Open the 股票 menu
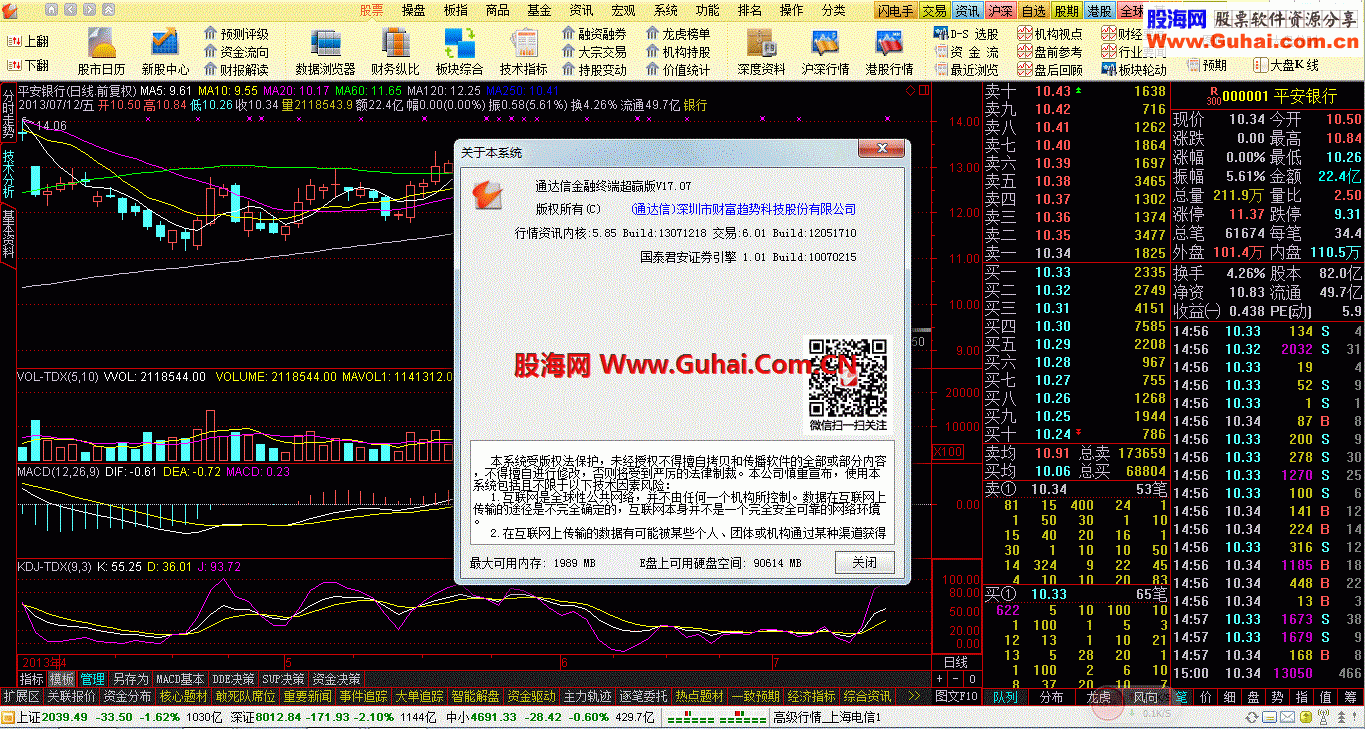 (371, 10)
